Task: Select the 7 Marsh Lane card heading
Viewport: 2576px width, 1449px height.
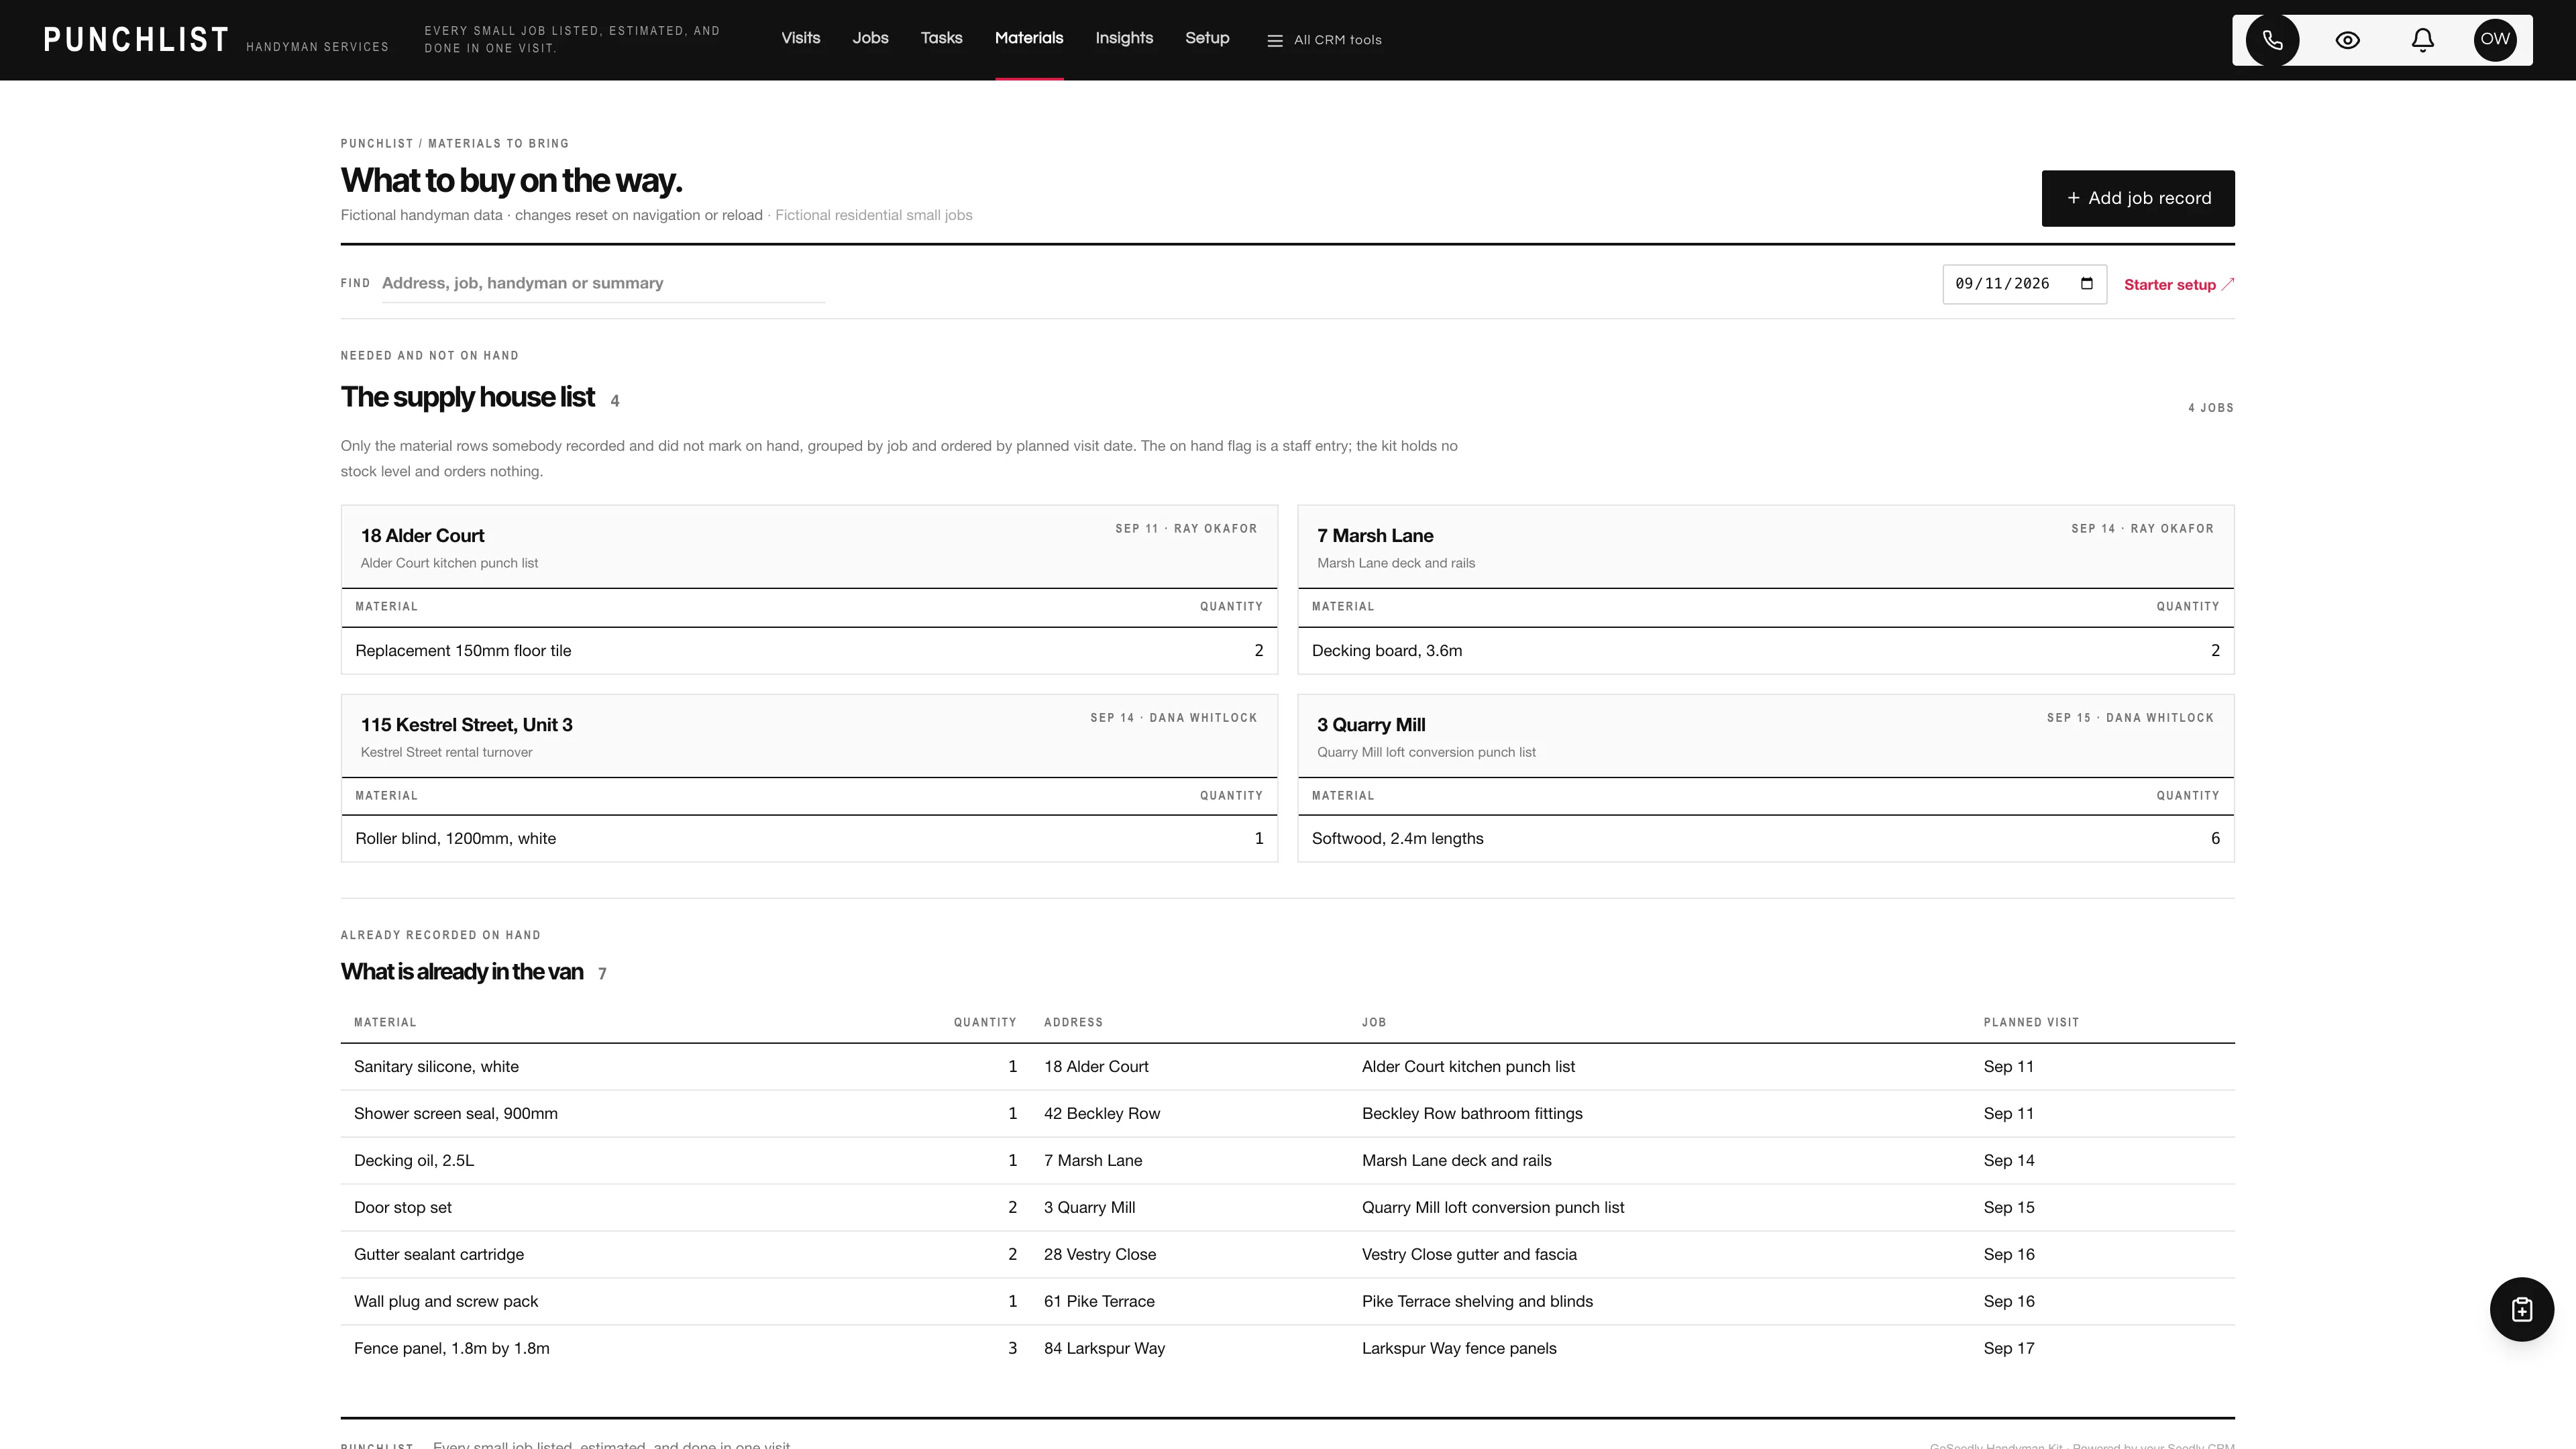Action: tap(1374, 536)
